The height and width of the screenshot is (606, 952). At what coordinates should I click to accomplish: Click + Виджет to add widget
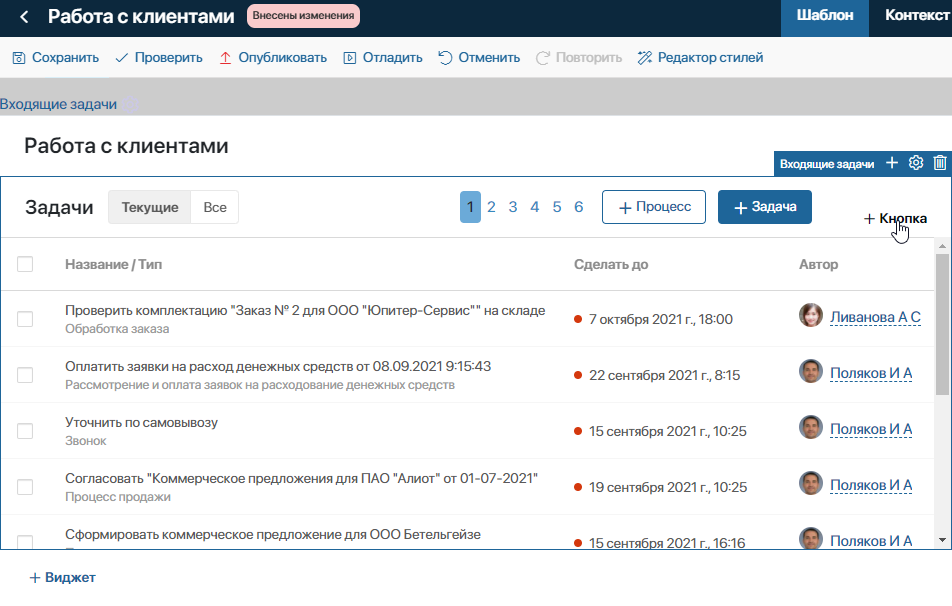tap(63, 577)
